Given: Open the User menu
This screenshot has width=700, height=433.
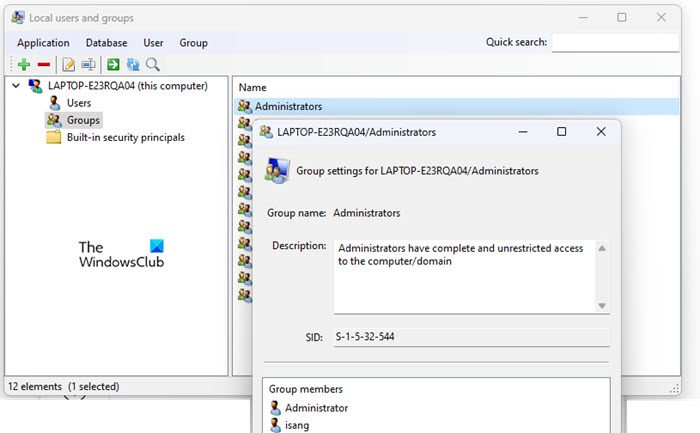Looking at the screenshot, I should click(x=153, y=43).
